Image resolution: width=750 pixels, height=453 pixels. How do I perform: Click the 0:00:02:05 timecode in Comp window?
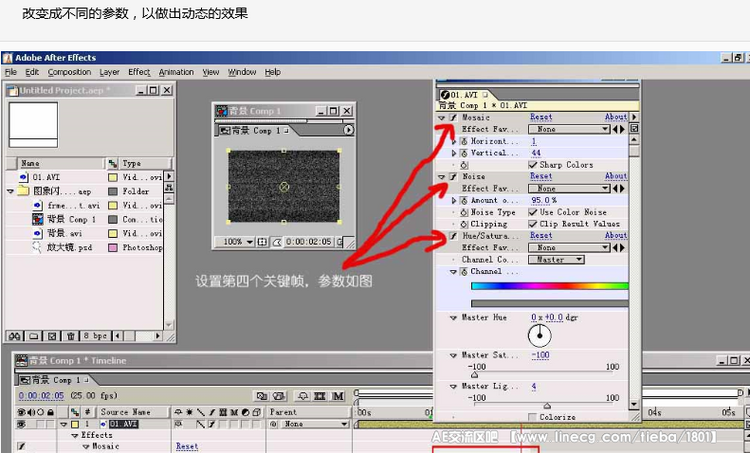(309, 242)
